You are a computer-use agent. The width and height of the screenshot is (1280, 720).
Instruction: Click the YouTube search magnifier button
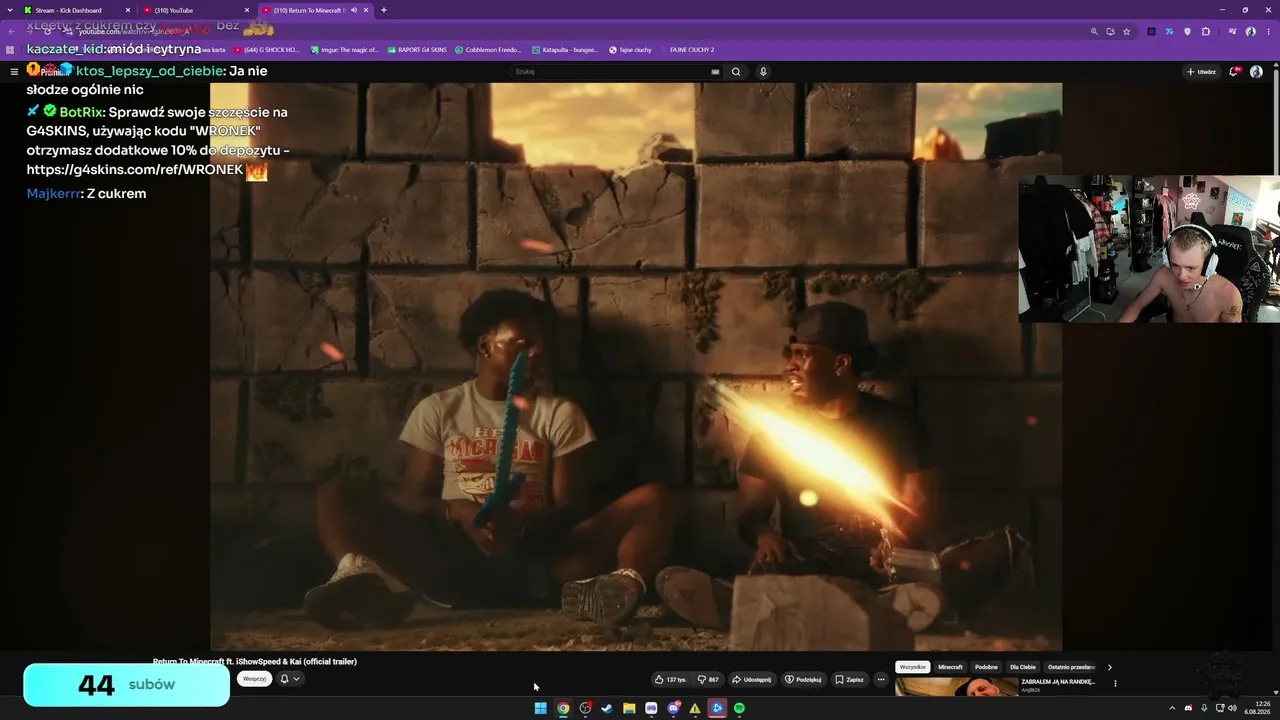[x=736, y=72]
